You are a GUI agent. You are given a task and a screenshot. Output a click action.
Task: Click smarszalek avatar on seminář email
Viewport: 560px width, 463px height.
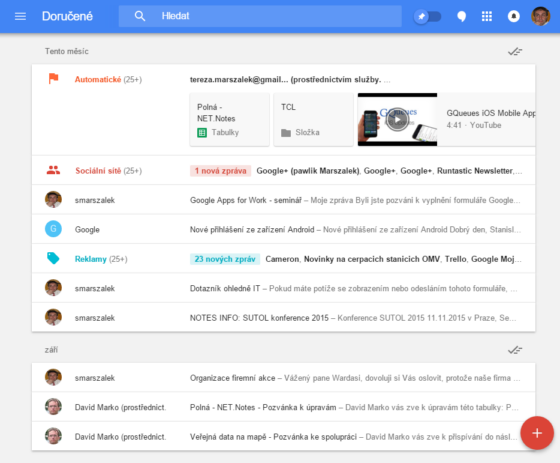pyautogui.click(x=53, y=200)
